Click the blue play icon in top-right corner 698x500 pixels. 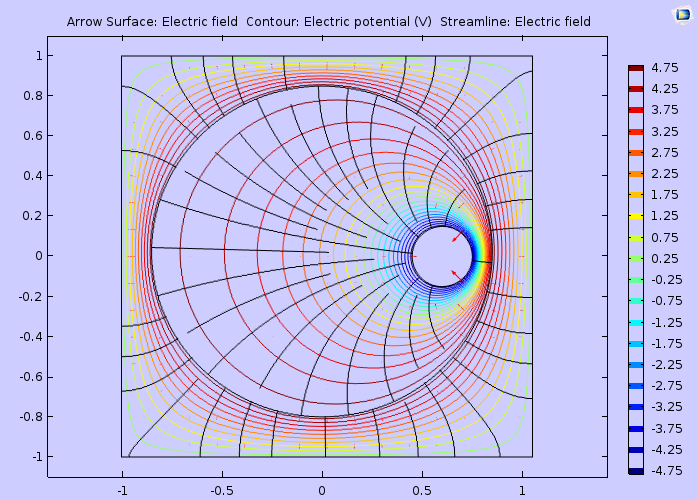681,13
